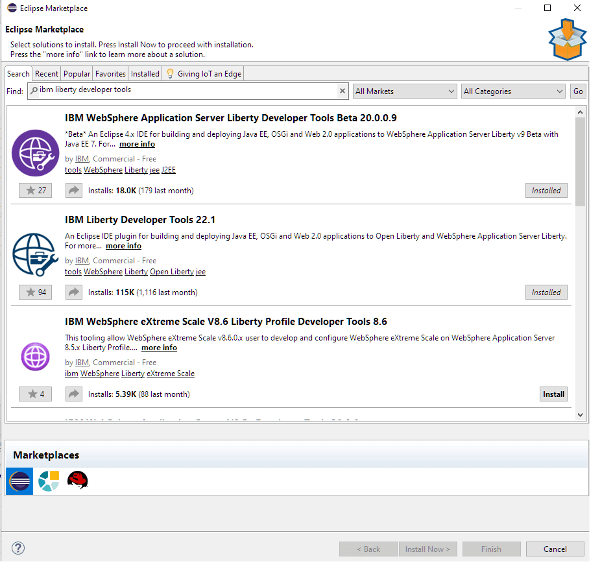Click the Install Now button

pos(427,549)
